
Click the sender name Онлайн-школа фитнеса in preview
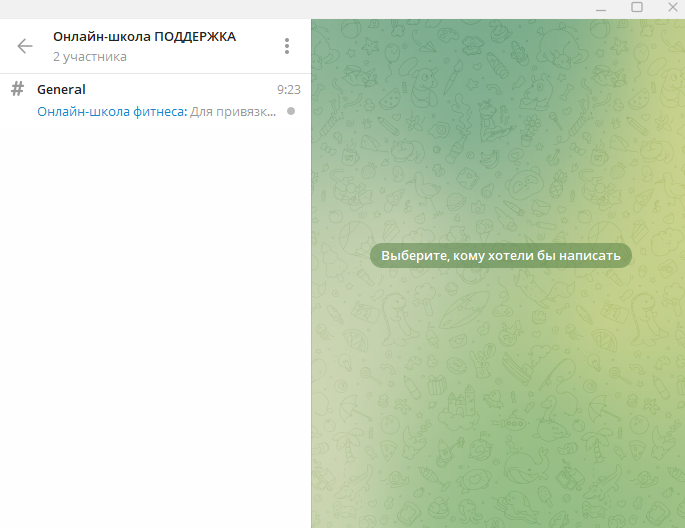coord(111,112)
